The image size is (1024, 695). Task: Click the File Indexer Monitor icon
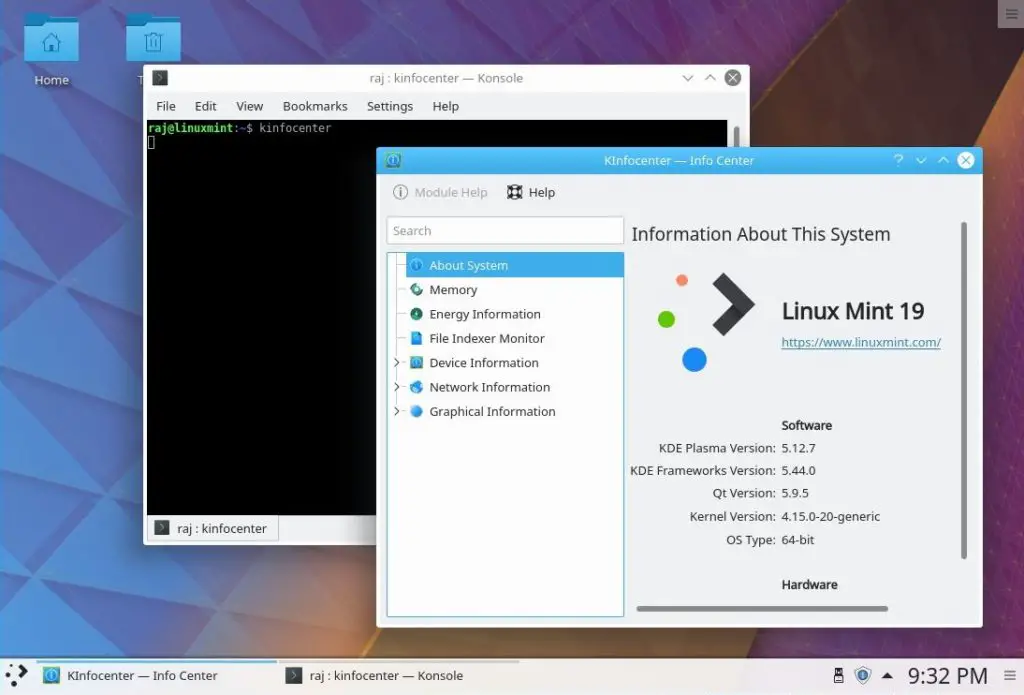pyautogui.click(x=417, y=338)
